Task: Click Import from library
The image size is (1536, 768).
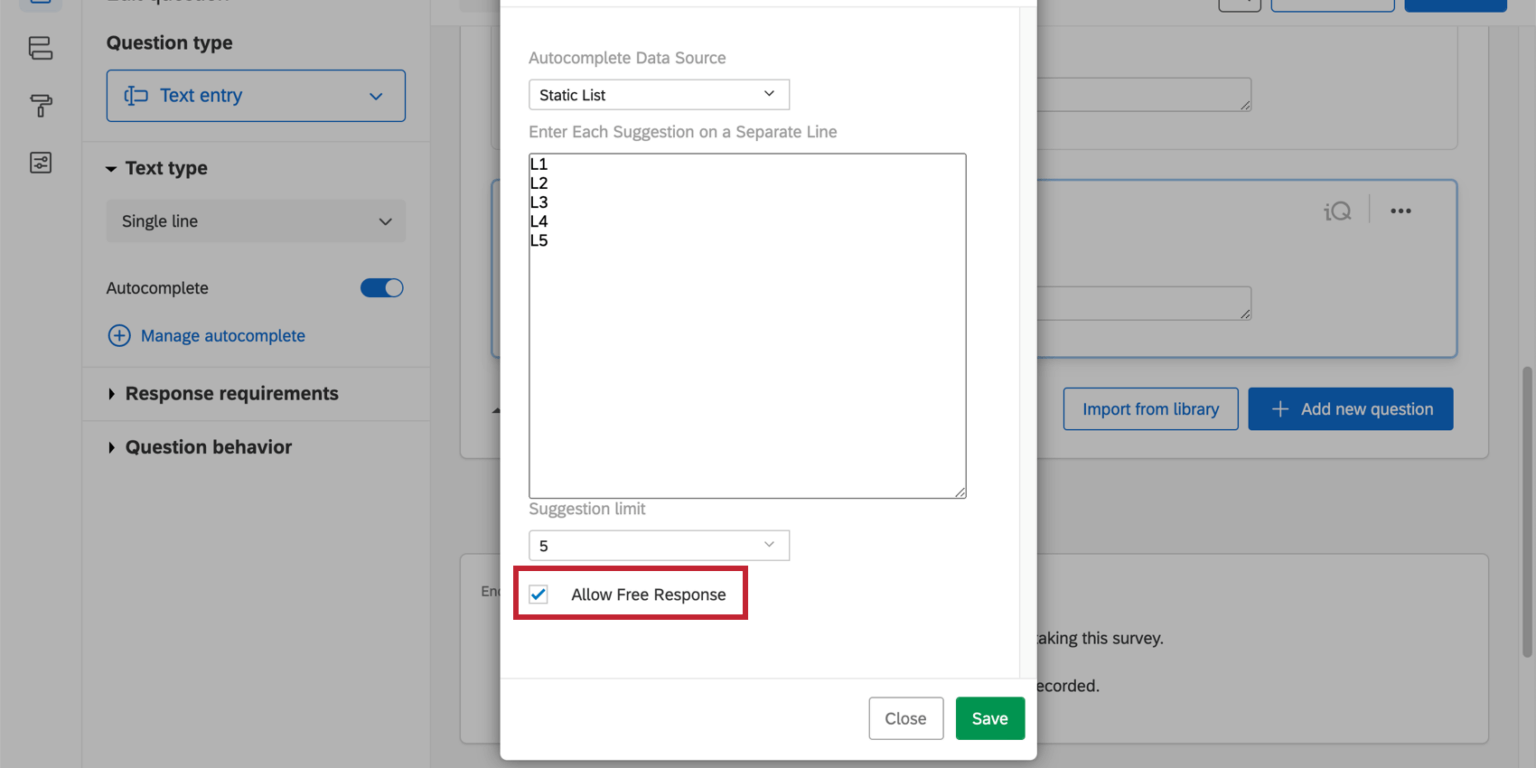Action: (1150, 408)
